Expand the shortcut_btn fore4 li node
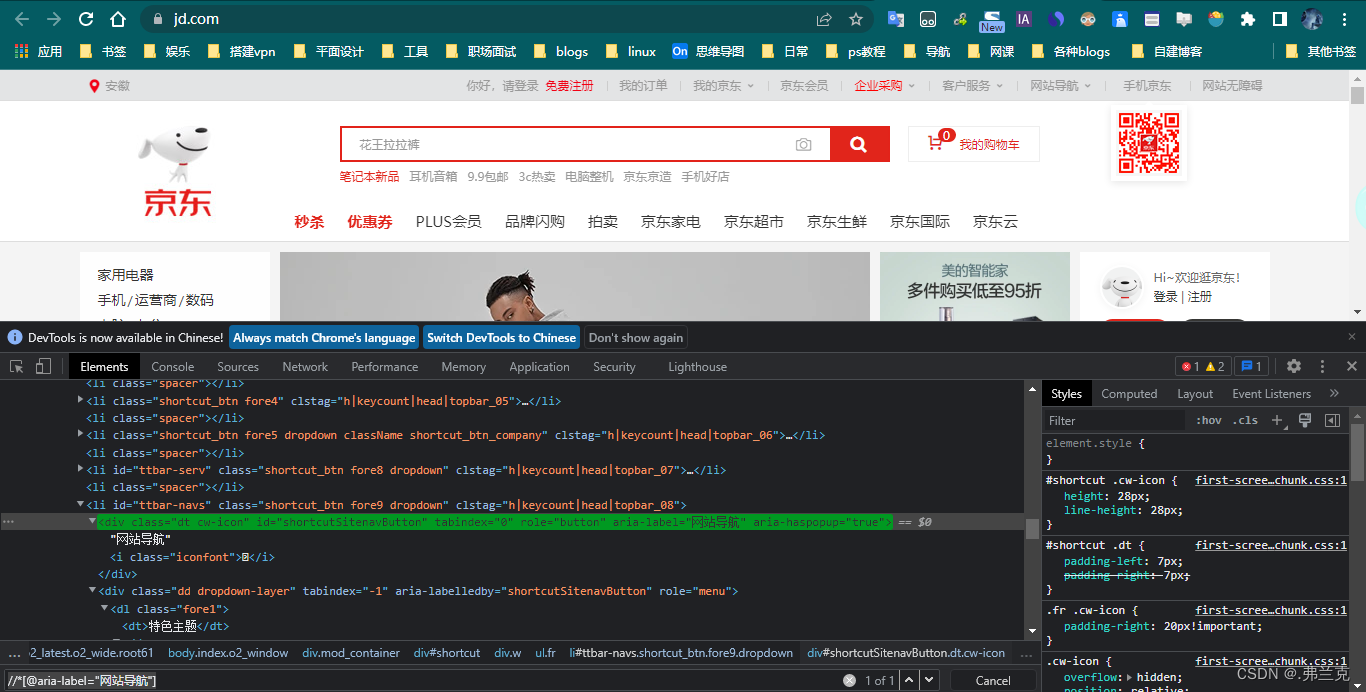 click(x=81, y=400)
